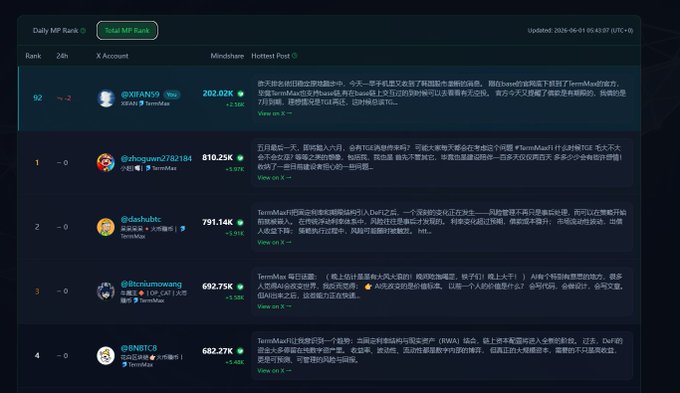Open the @BNBTC8 account link
Screen dimensions: 680x393
click(139, 348)
